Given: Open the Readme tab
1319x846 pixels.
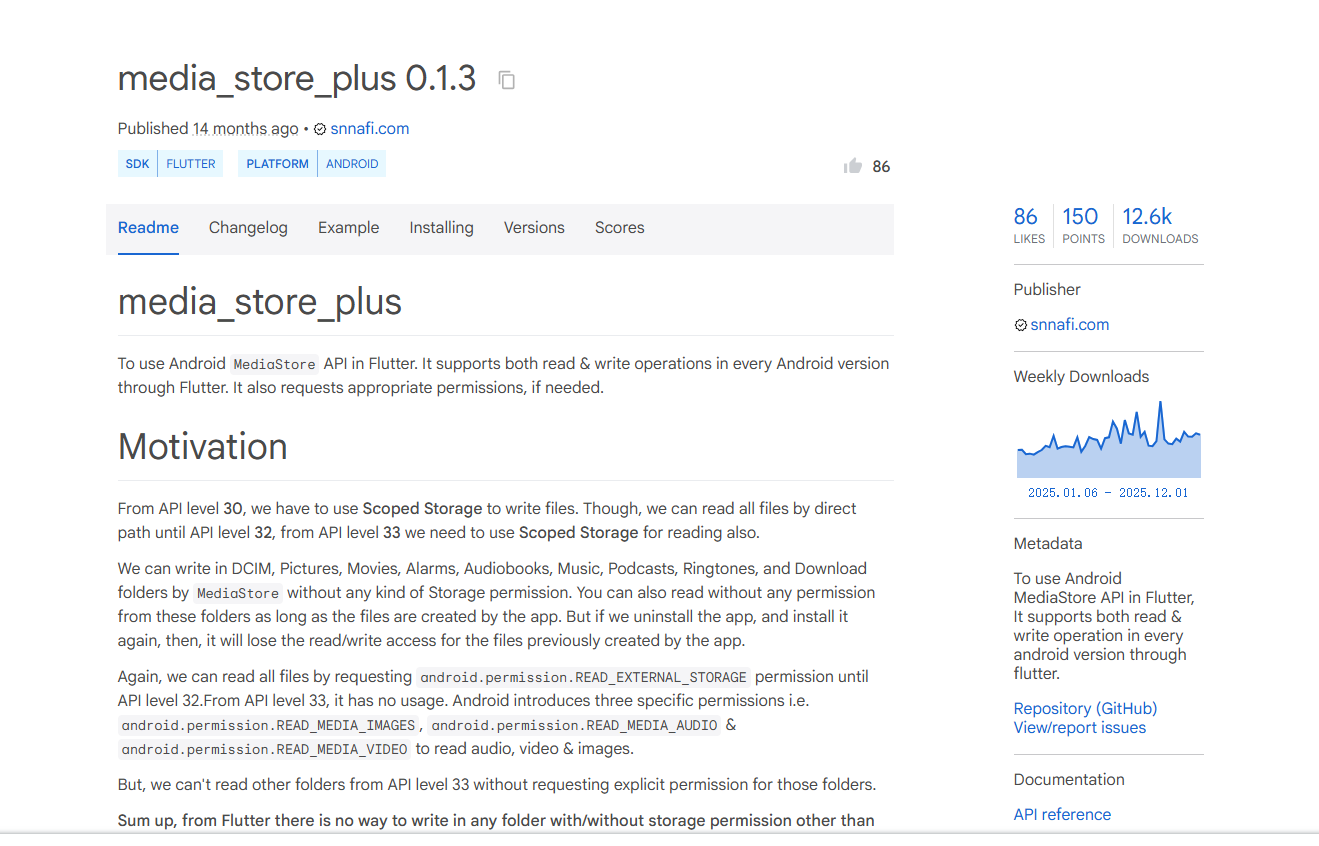Looking at the screenshot, I should (148, 228).
